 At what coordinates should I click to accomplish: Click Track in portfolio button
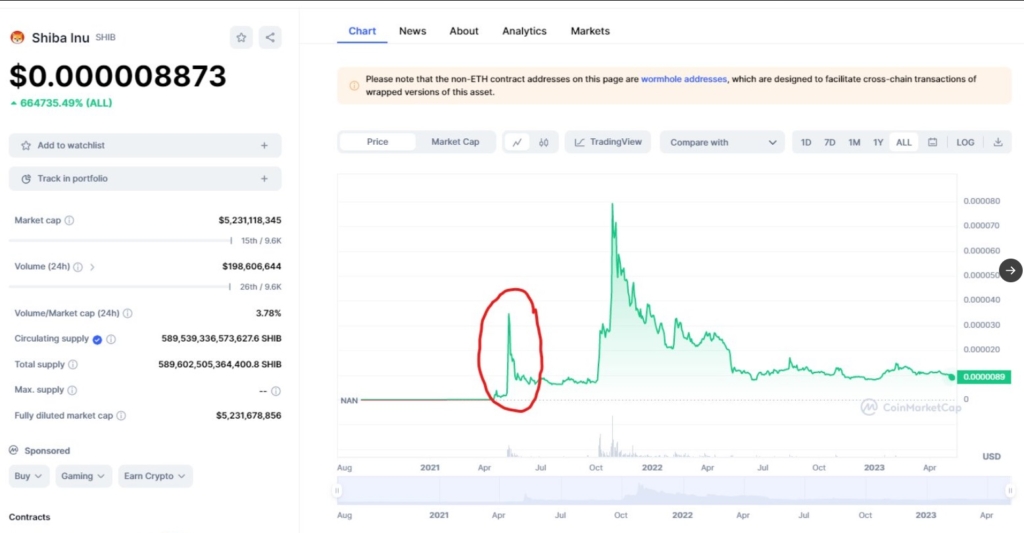click(x=145, y=178)
